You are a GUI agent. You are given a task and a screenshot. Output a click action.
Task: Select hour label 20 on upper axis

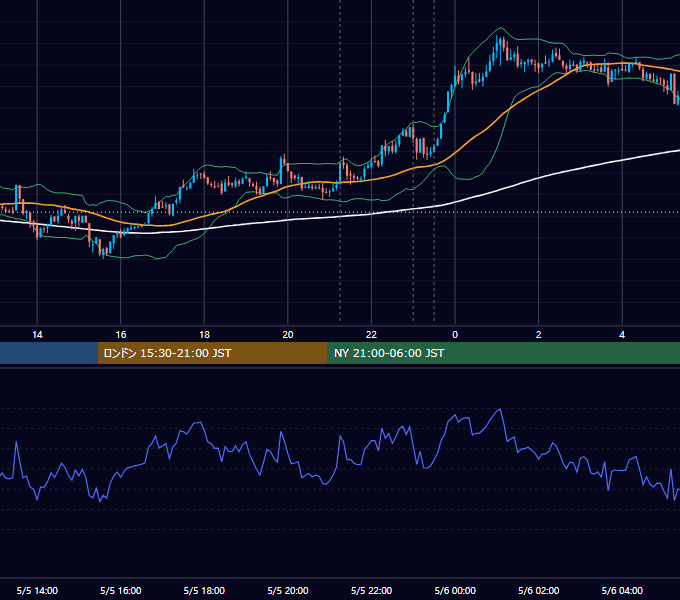[x=288, y=335]
